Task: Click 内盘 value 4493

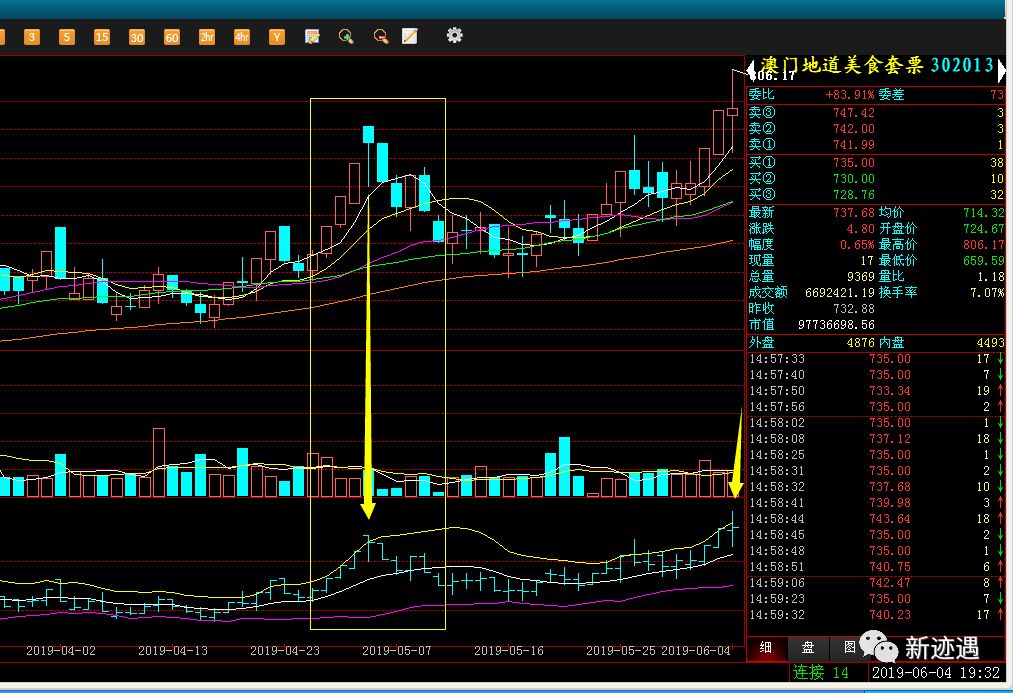Action: click(x=990, y=343)
